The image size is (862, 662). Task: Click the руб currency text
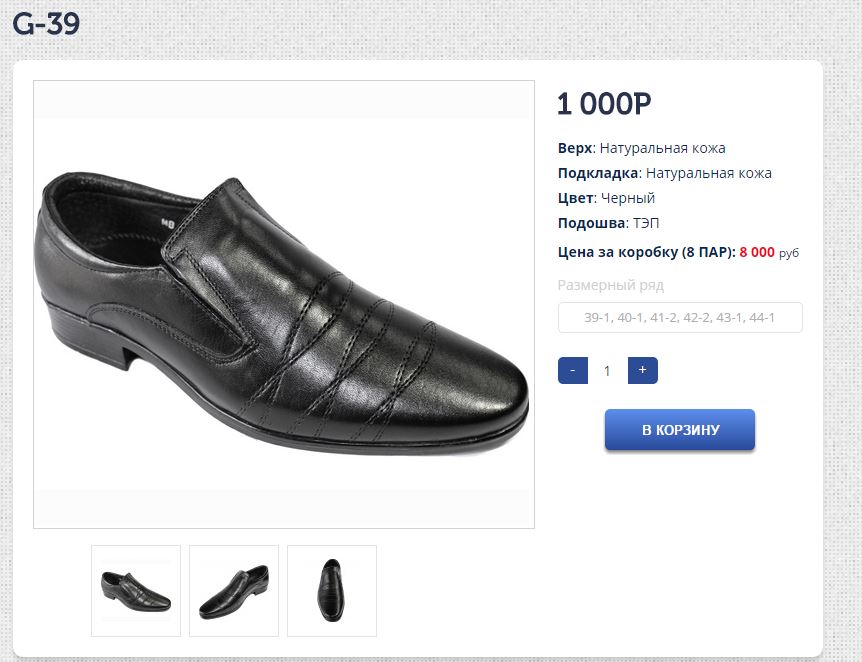[x=789, y=253]
